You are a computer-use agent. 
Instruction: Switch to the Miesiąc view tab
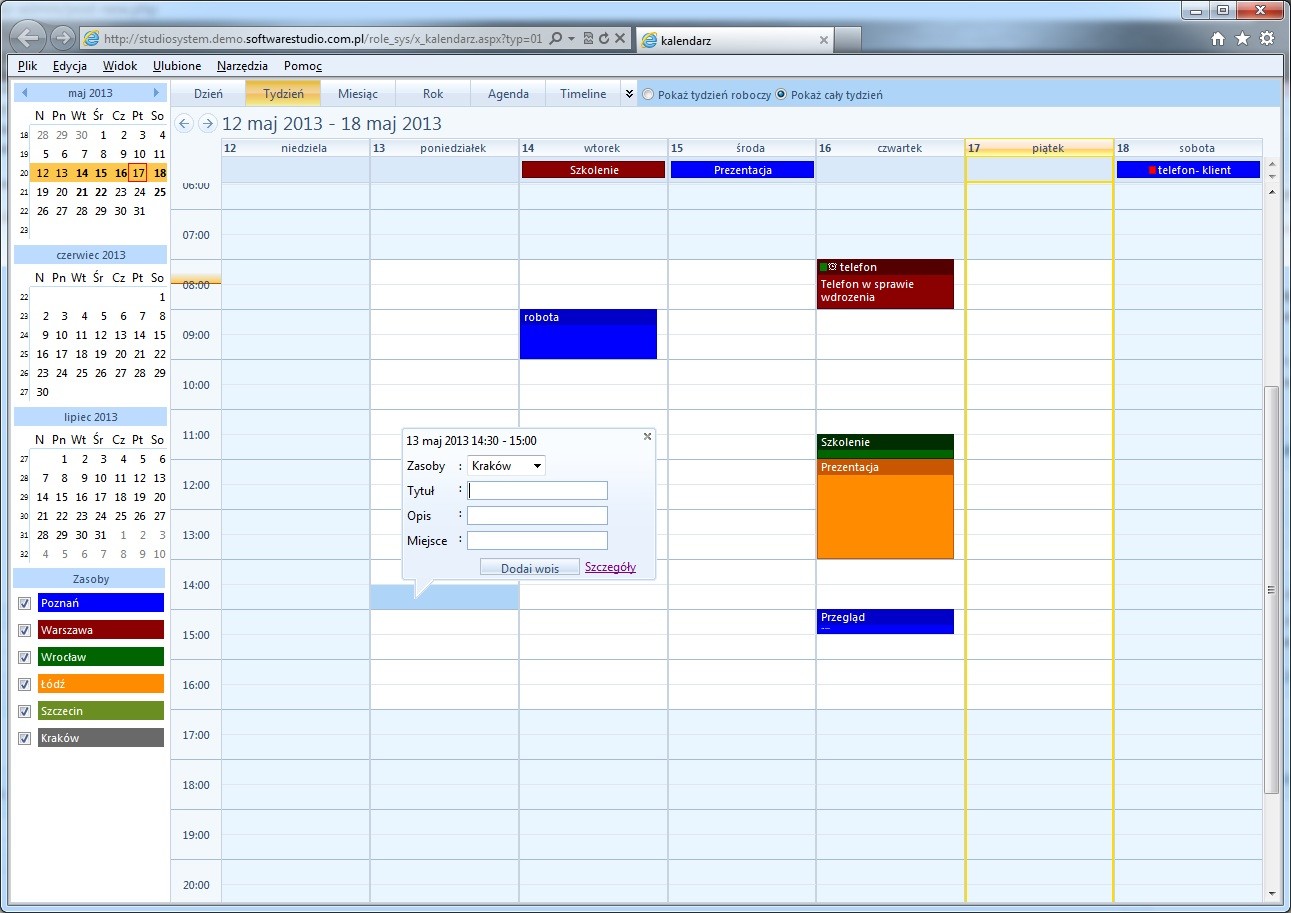click(x=358, y=94)
